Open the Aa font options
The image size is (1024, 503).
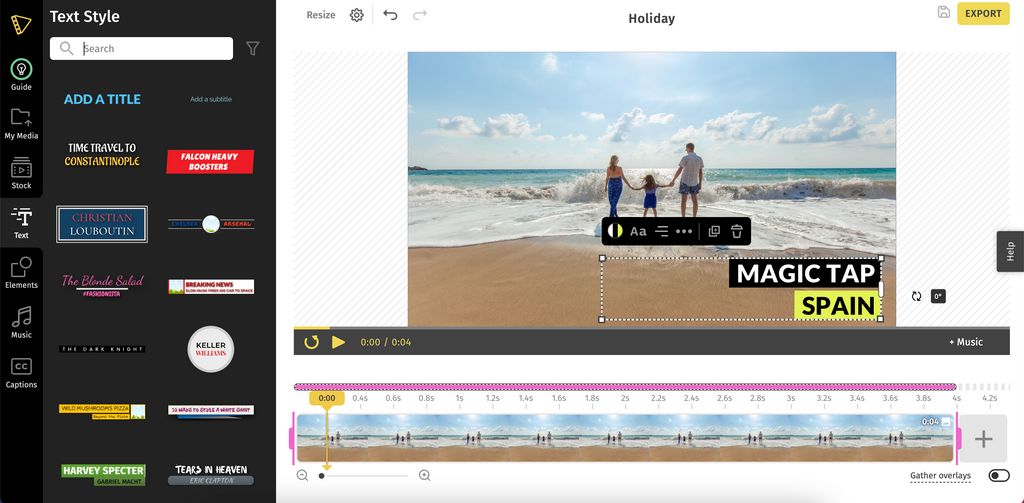pos(638,231)
